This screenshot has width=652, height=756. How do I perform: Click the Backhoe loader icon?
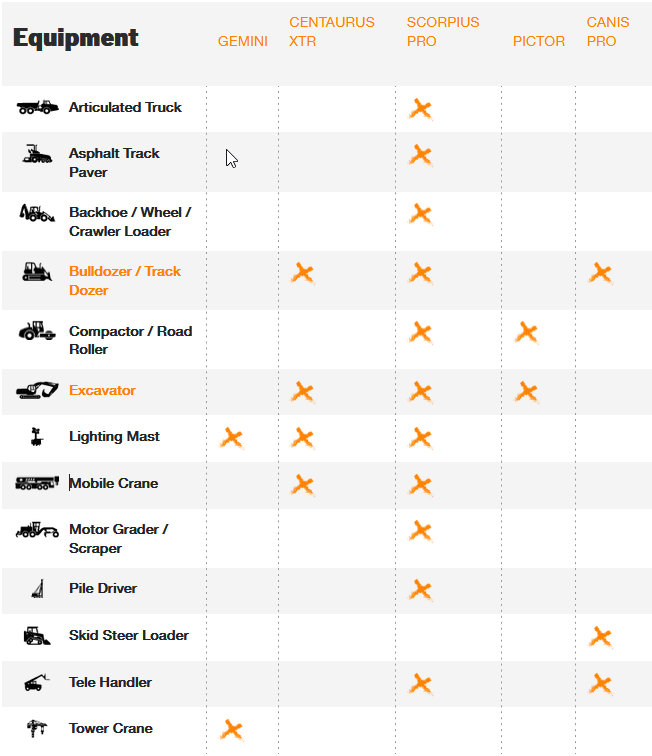pyautogui.click(x=37, y=213)
